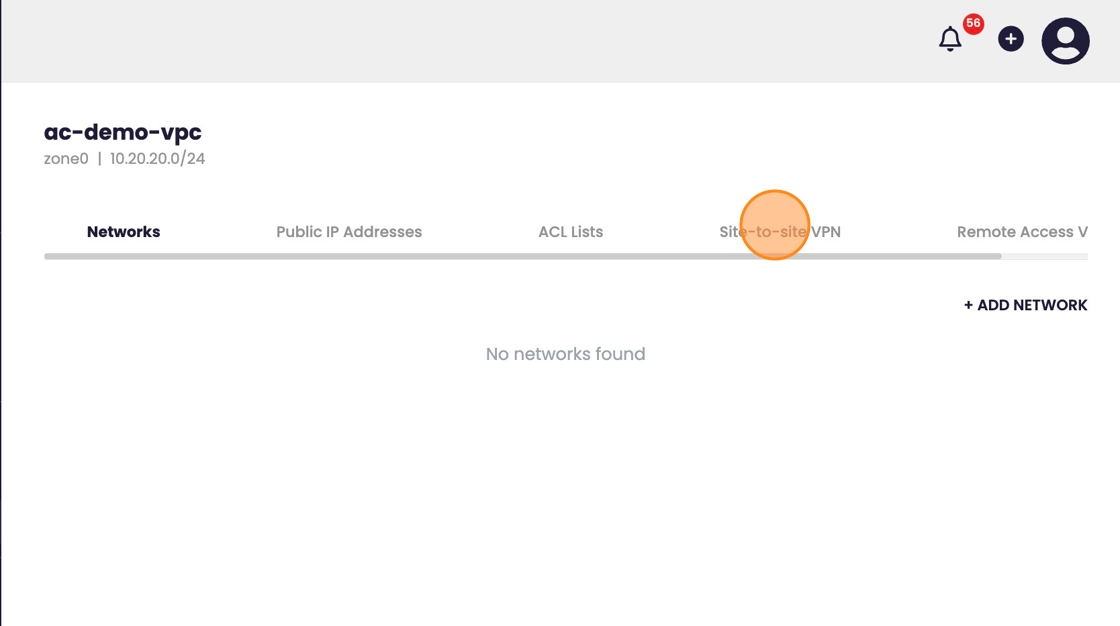Select the ACL Lists tab
Viewport: 1120px width, 626px height.
pyautogui.click(x=570, y=232)
